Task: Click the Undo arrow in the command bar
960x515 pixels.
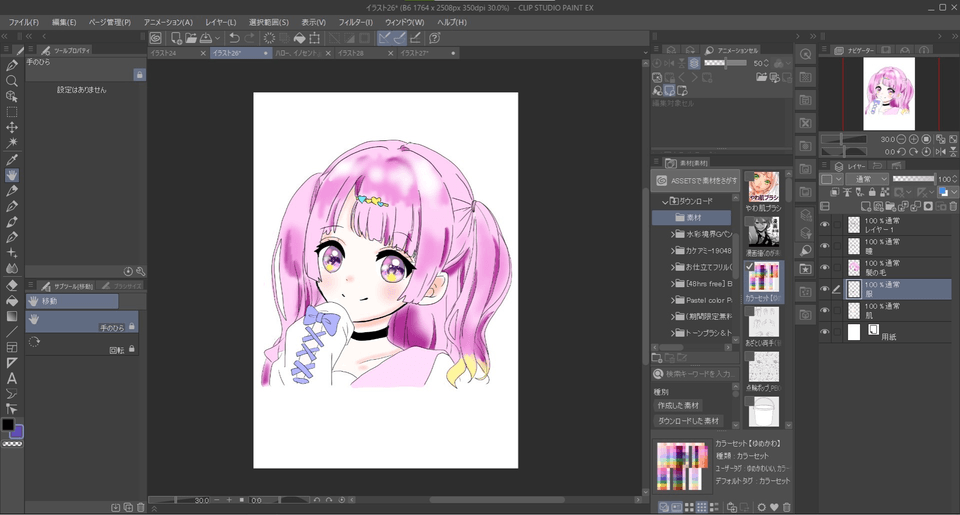Action: tap(233, 38)
